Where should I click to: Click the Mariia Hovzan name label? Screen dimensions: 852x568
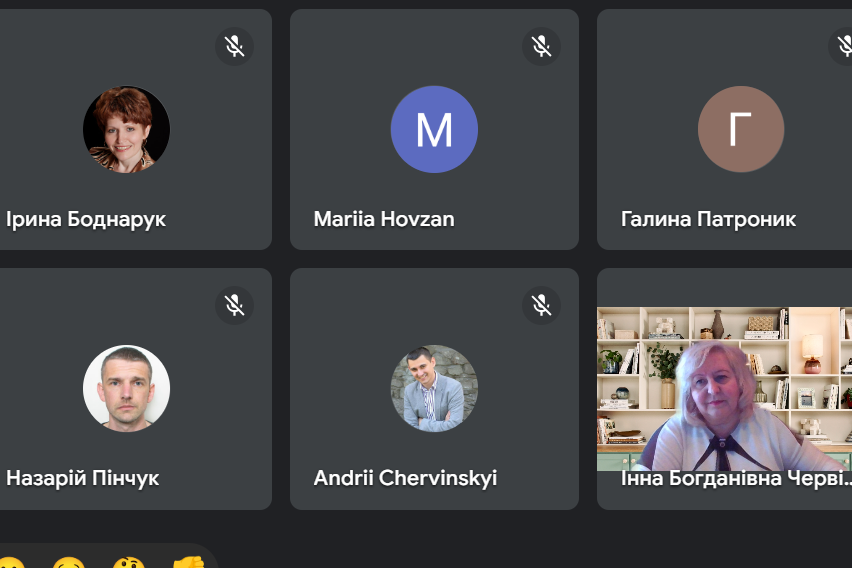[384, 219]
